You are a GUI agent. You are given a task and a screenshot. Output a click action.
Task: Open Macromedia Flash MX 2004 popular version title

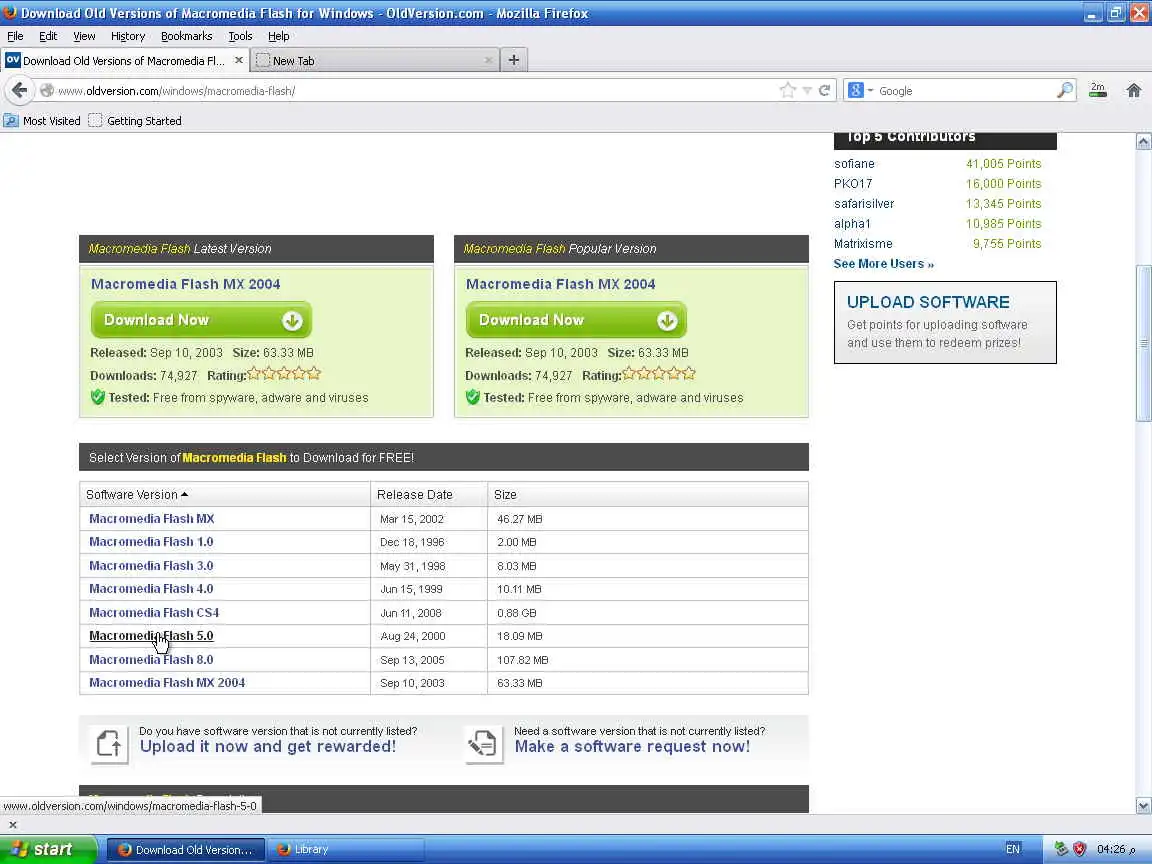point(561,284)
